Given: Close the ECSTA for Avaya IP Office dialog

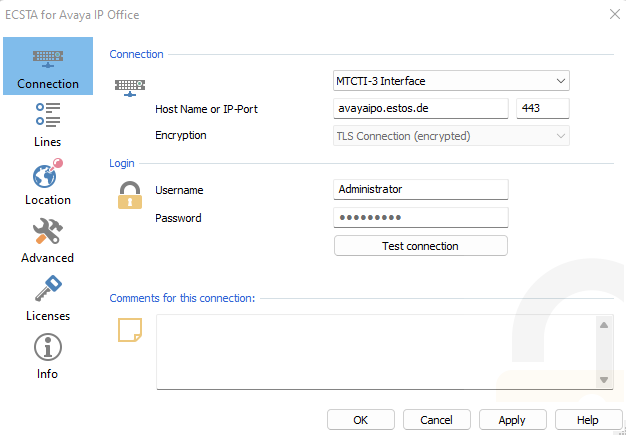Looking at the screenshot, I should pos(615,14).
